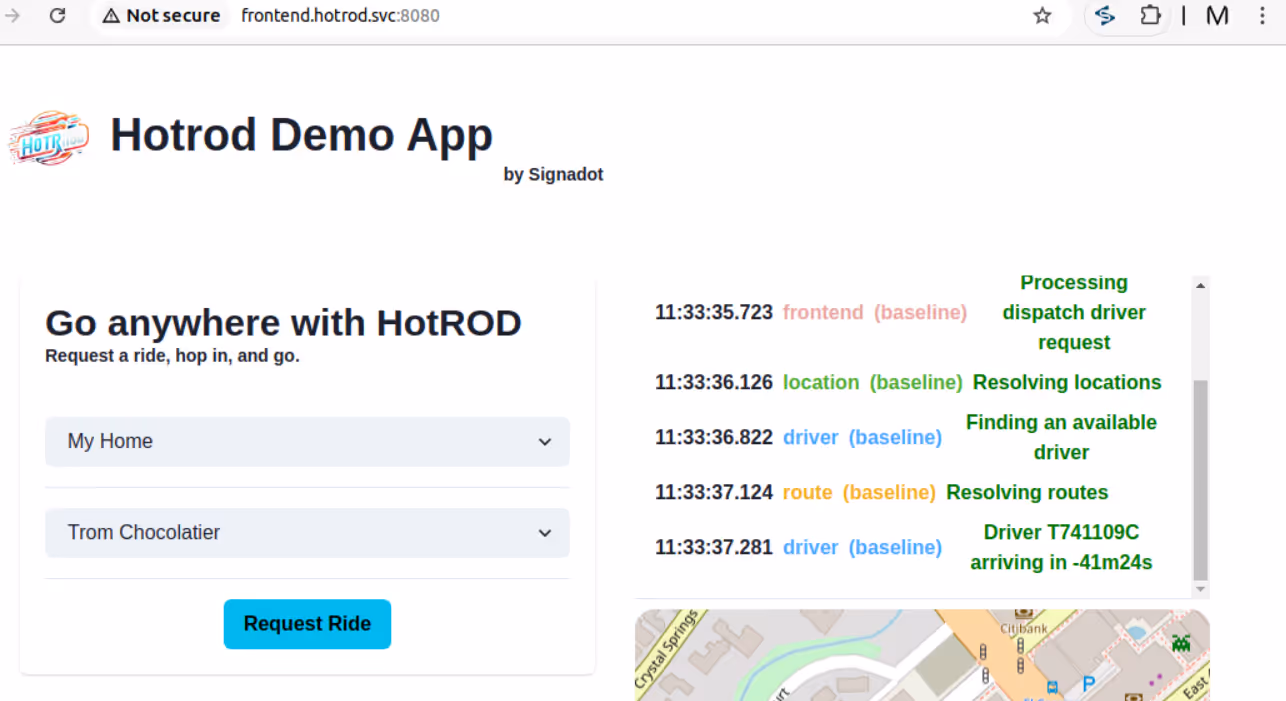Click the Request Ride button
This screenshot has height=701, width=1286.
coord(307,624)
